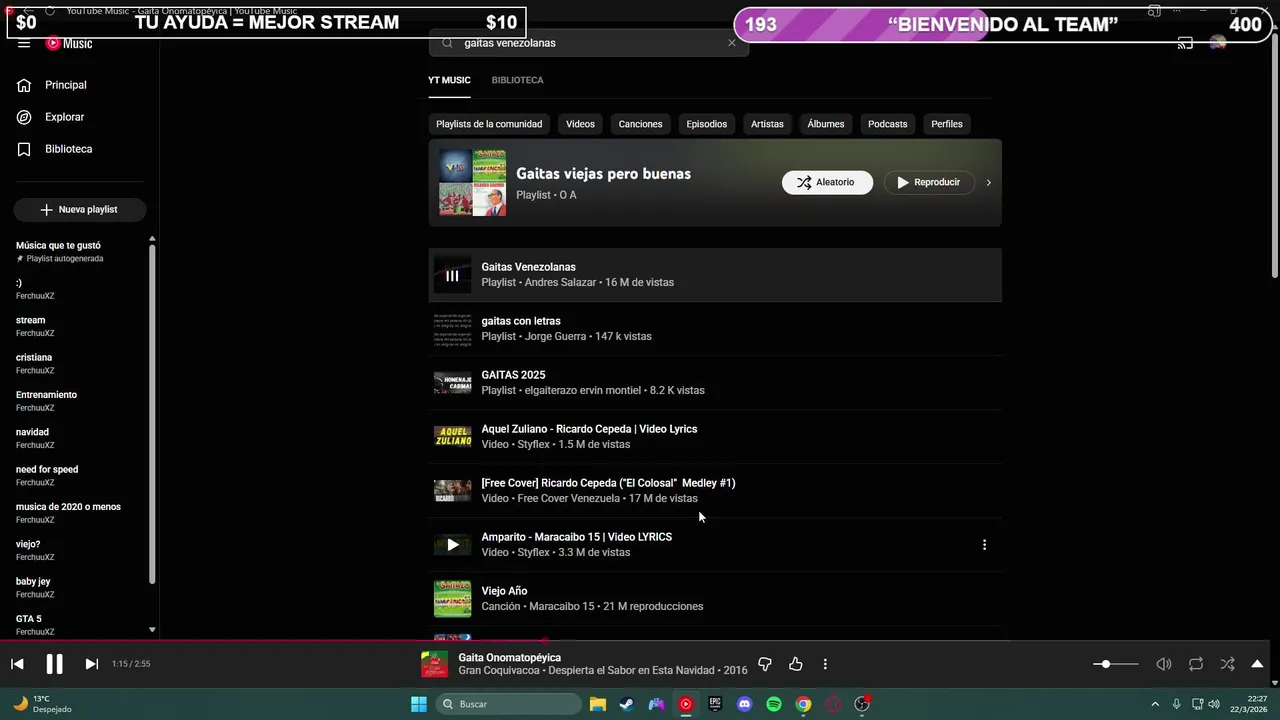Click the YouTube Music logo
This screenshot has width=1280, height=720.
(69, 44)
